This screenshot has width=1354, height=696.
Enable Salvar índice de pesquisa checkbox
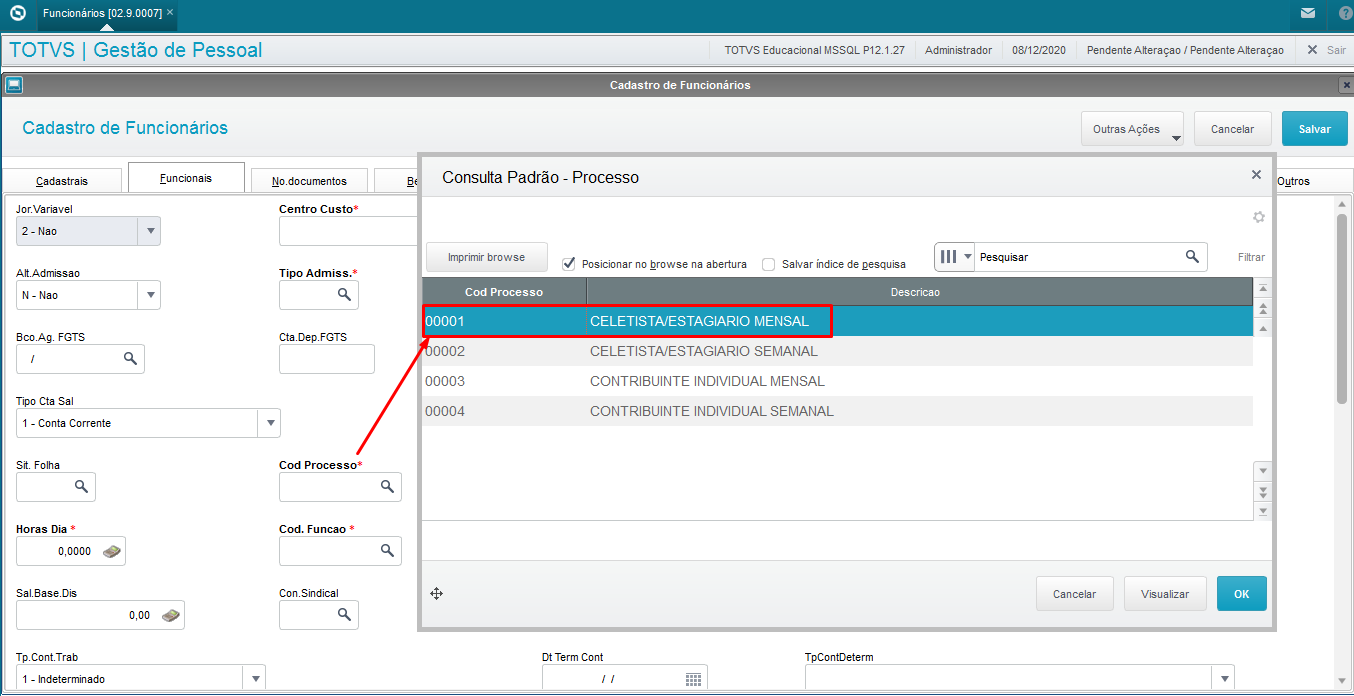(x=769, y=264)
